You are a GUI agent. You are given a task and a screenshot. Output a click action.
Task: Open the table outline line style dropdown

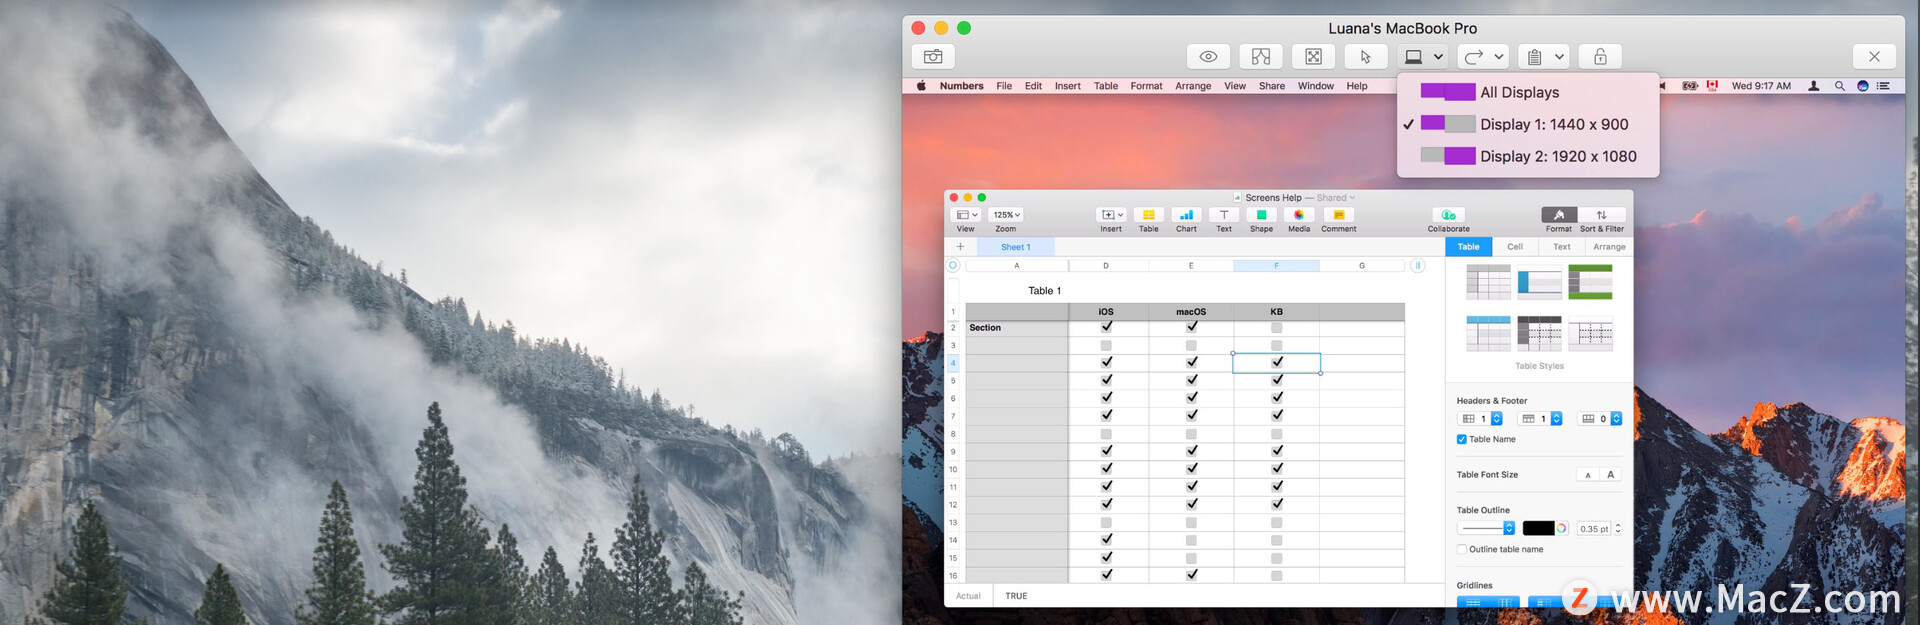pos(1487,528)
